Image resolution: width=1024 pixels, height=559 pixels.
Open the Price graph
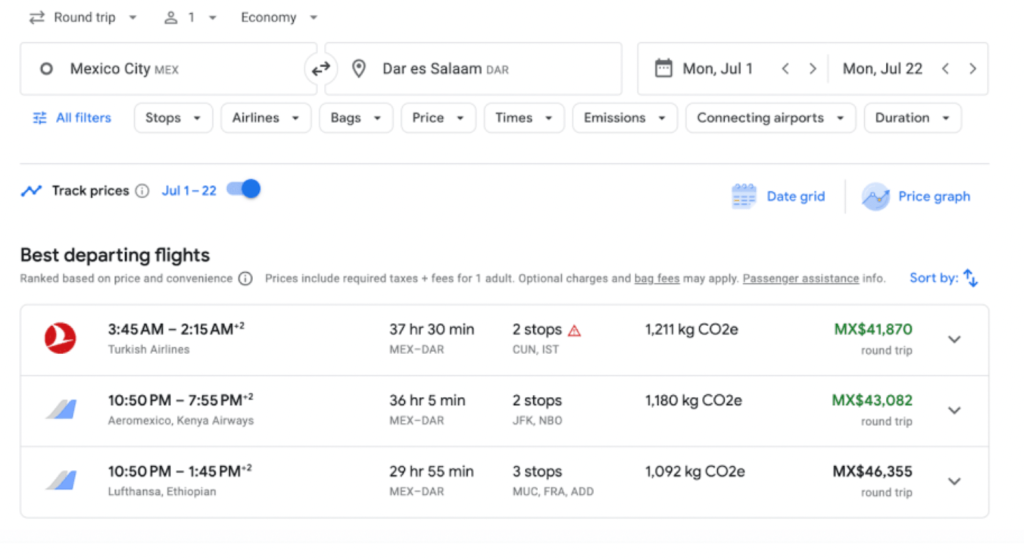(x=916, y=196)
